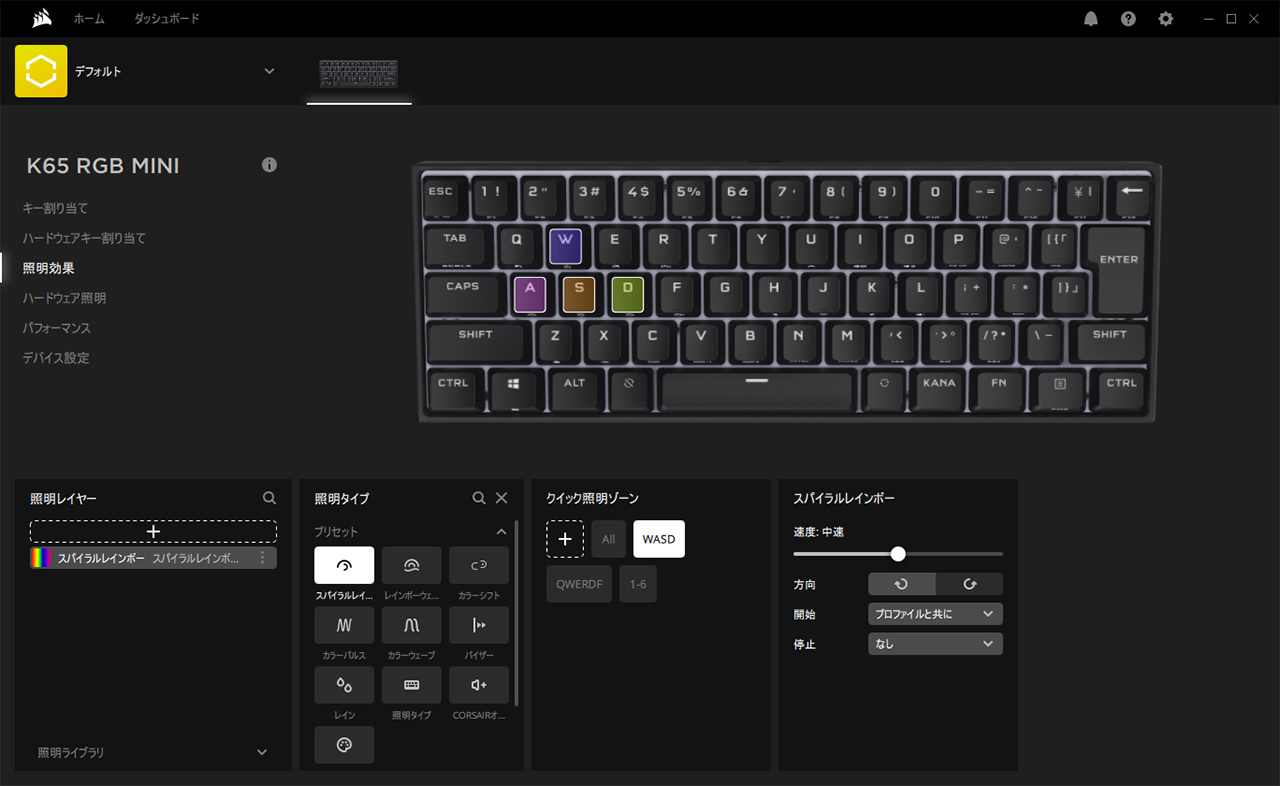Select the palette preset icon
The image size is (1280, 786).
coord(344,745)
